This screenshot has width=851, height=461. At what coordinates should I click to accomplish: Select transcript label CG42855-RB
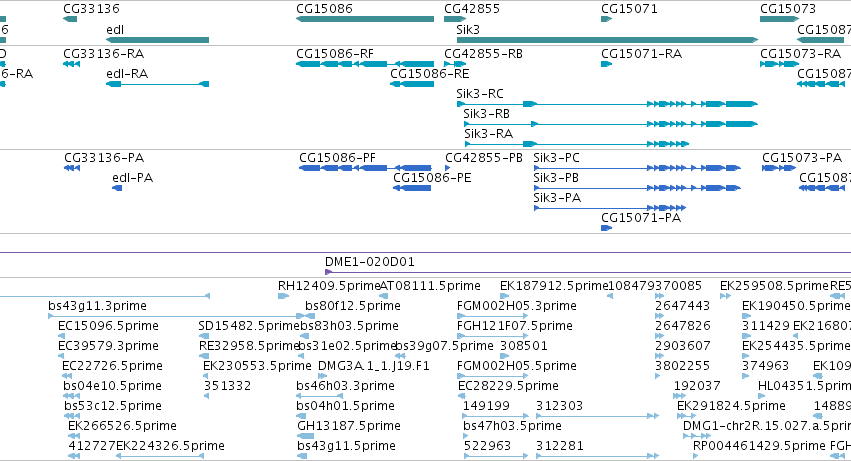click(484, 54)
